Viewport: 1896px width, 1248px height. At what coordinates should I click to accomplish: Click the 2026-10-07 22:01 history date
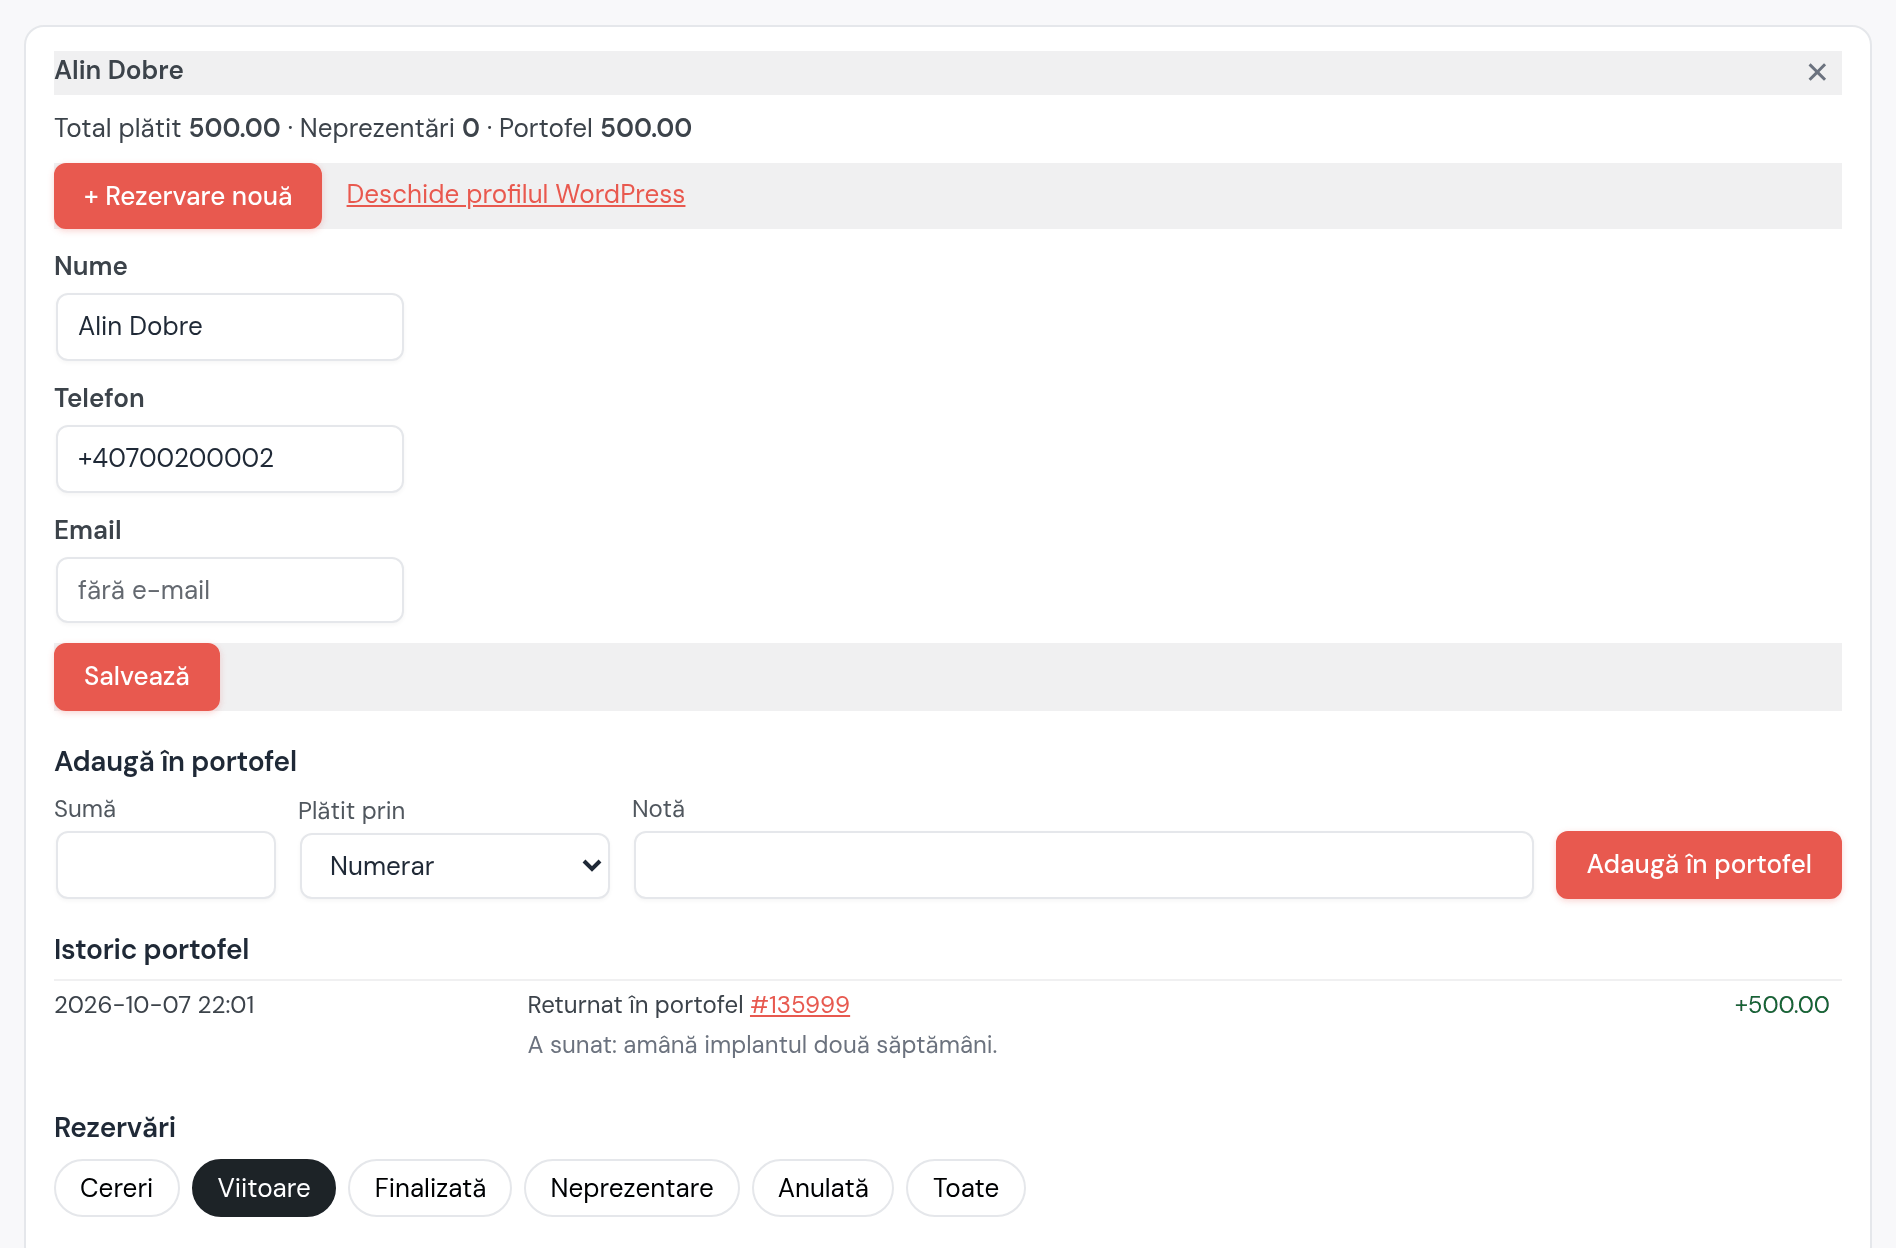click(154, 1005)
